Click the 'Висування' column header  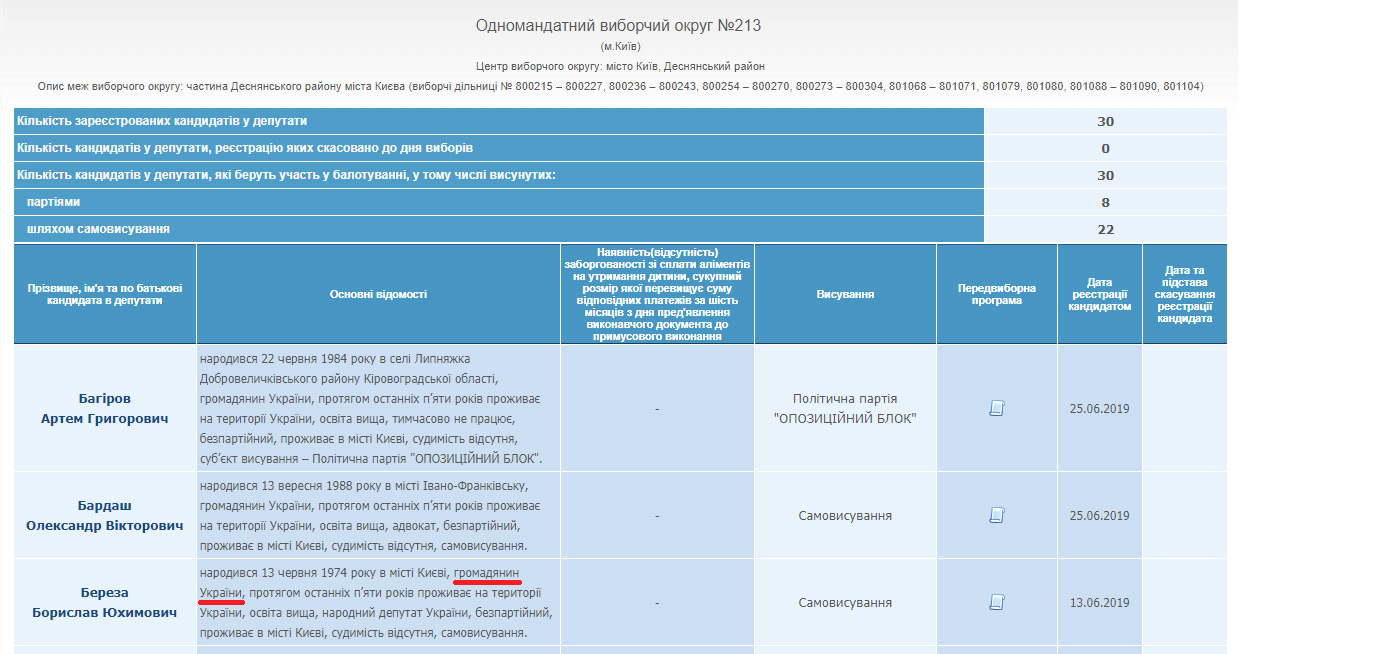[845, 294]
